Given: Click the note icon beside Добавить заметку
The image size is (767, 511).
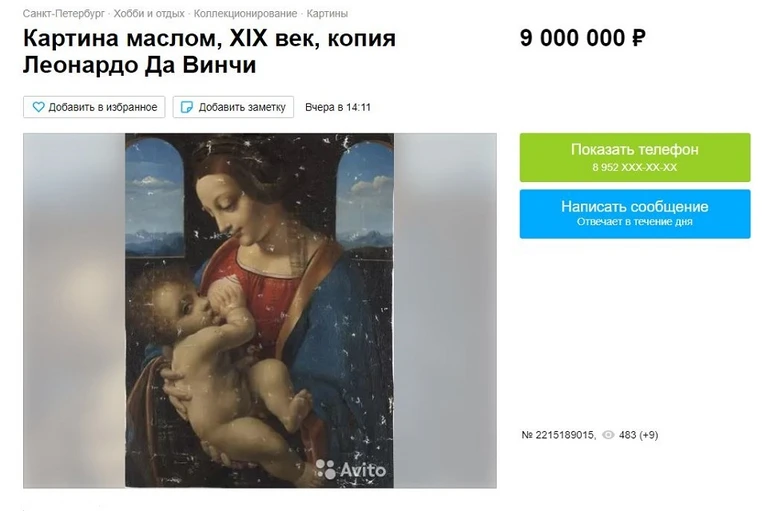Looking at the screenshot, I should click(187, 107).
